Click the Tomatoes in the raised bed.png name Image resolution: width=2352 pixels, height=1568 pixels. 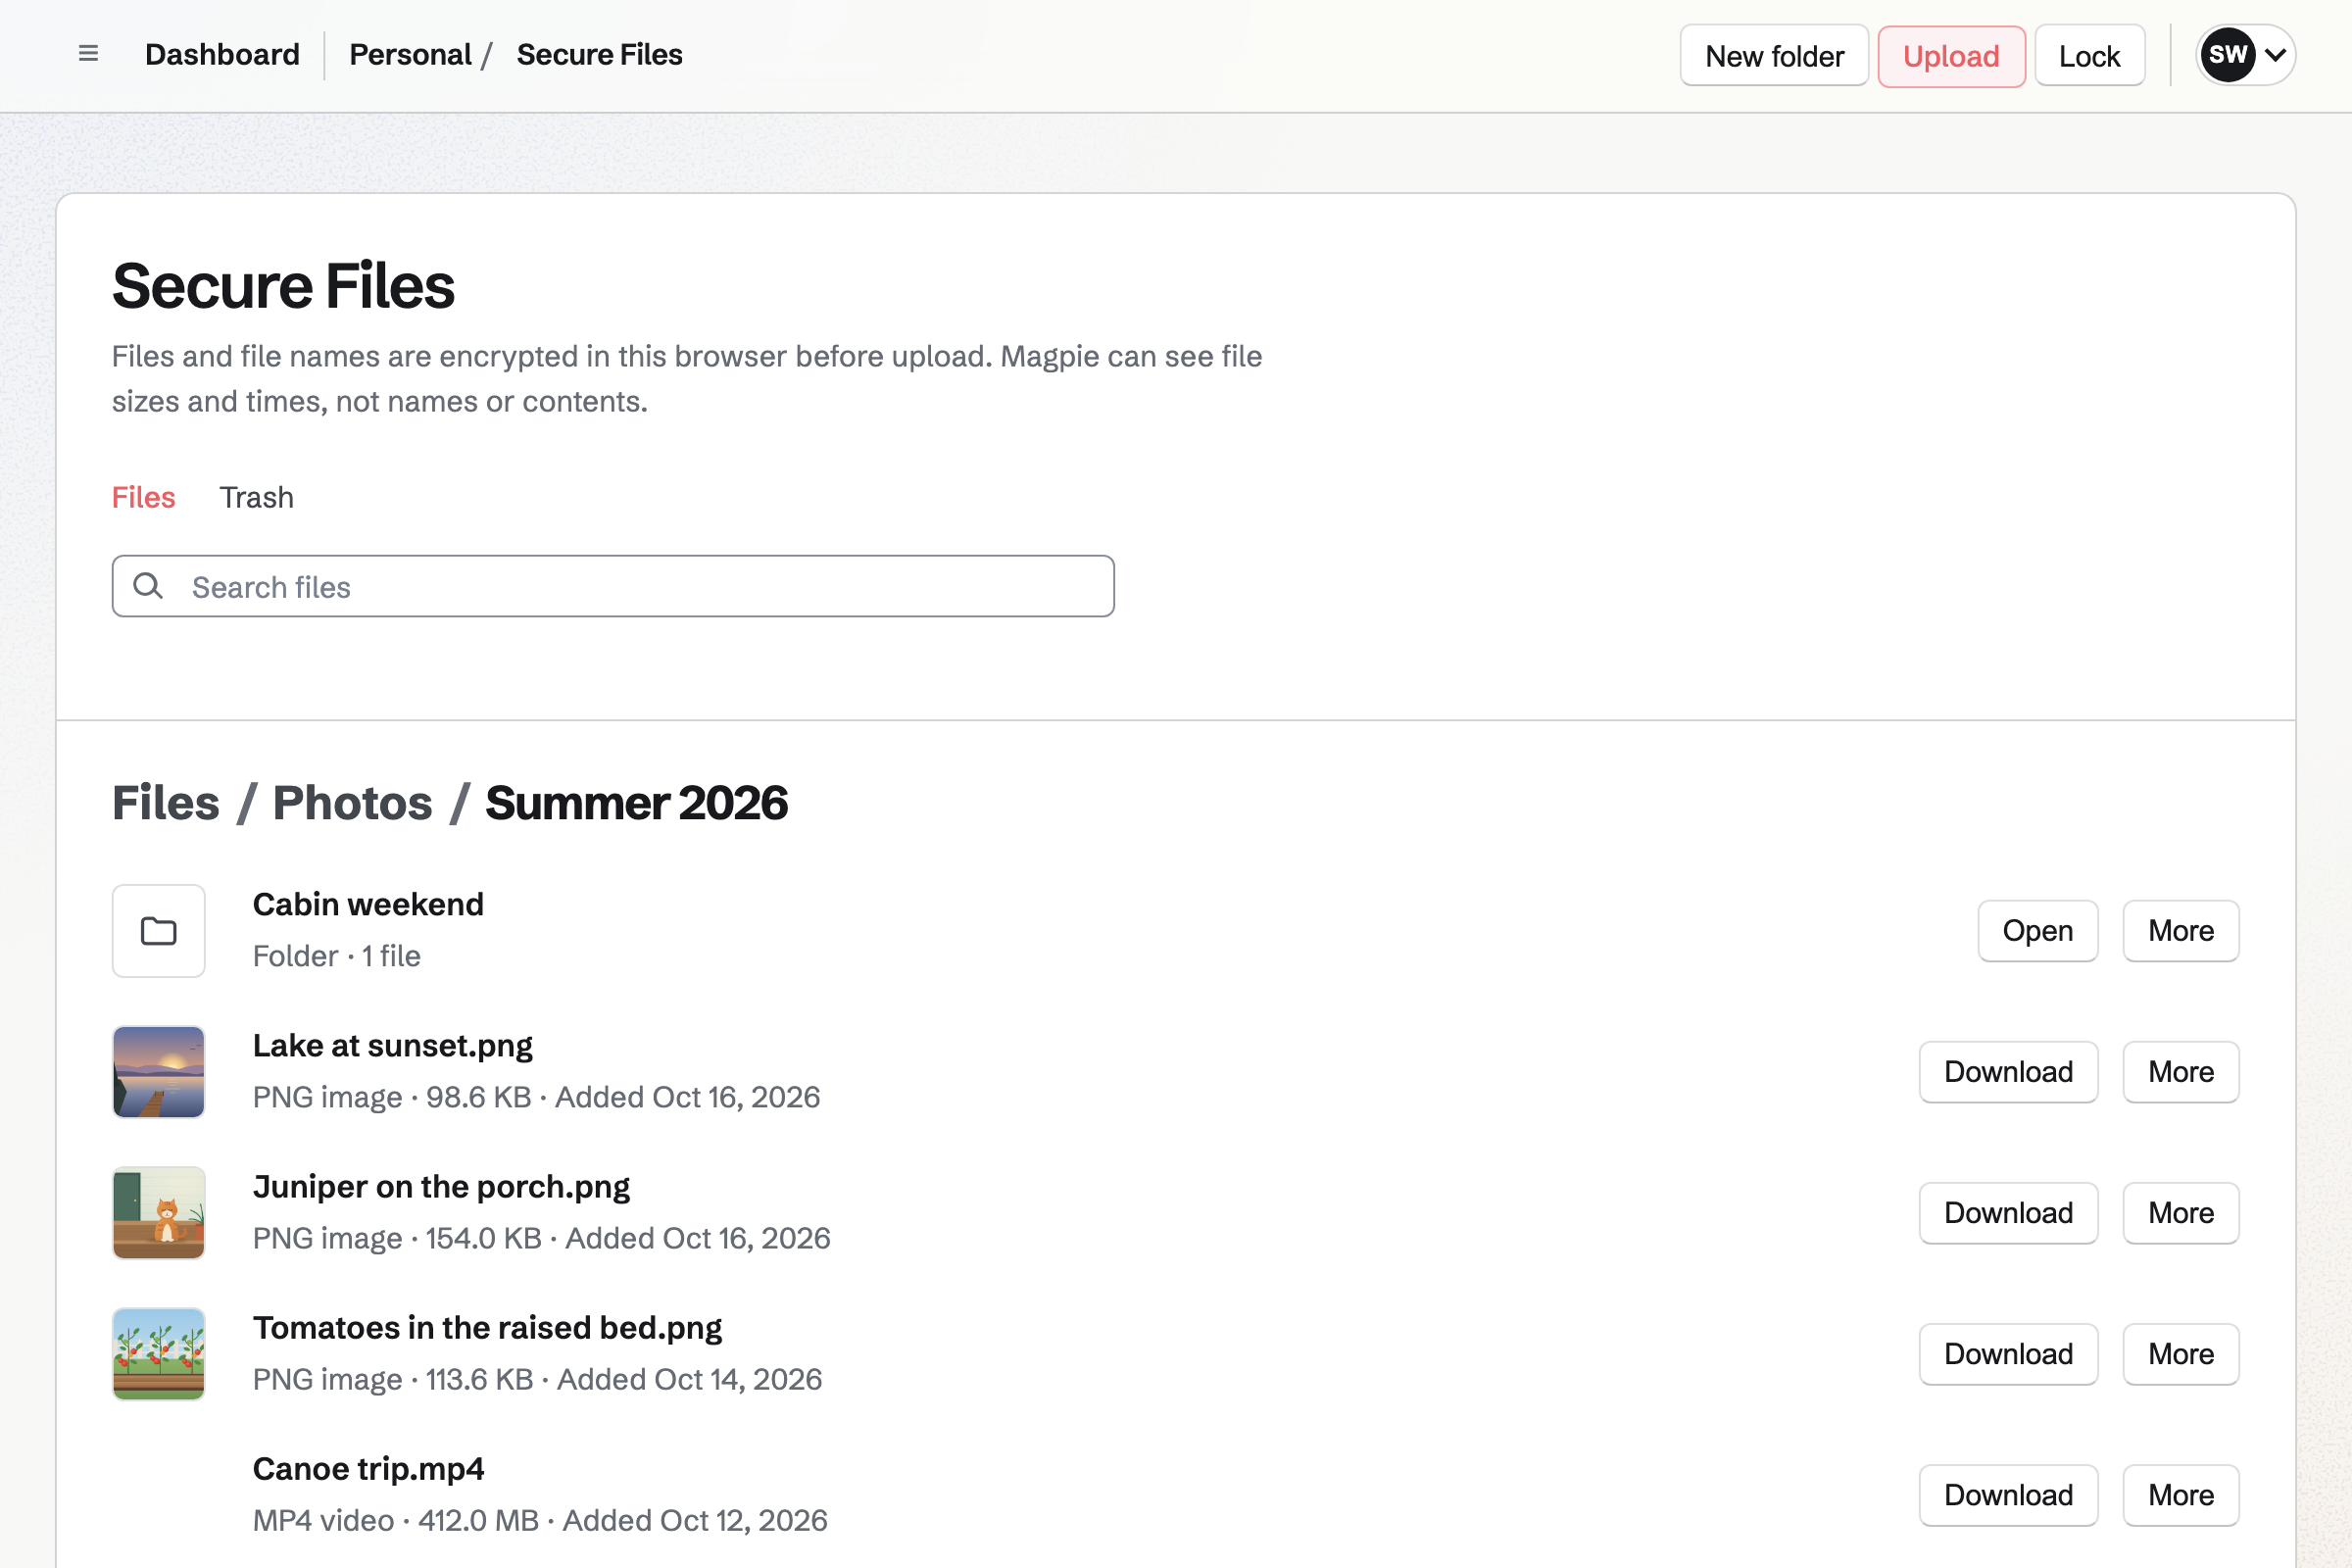pos(487,1328)
